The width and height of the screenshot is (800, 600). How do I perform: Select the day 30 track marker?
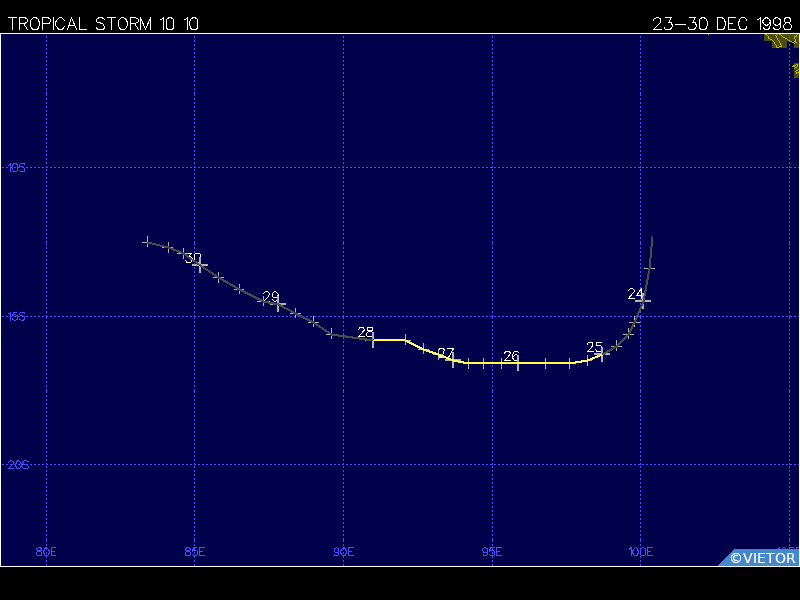click(200, 265)
